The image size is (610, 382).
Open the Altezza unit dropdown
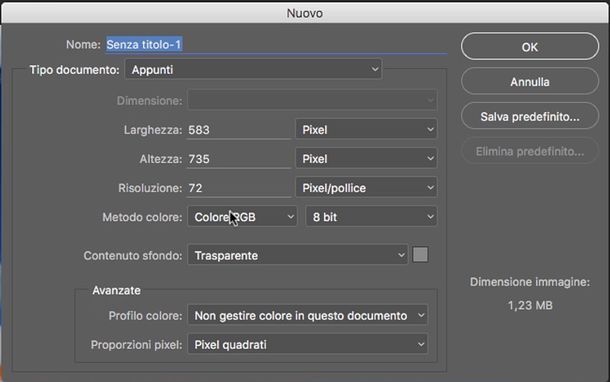point(366,159)
